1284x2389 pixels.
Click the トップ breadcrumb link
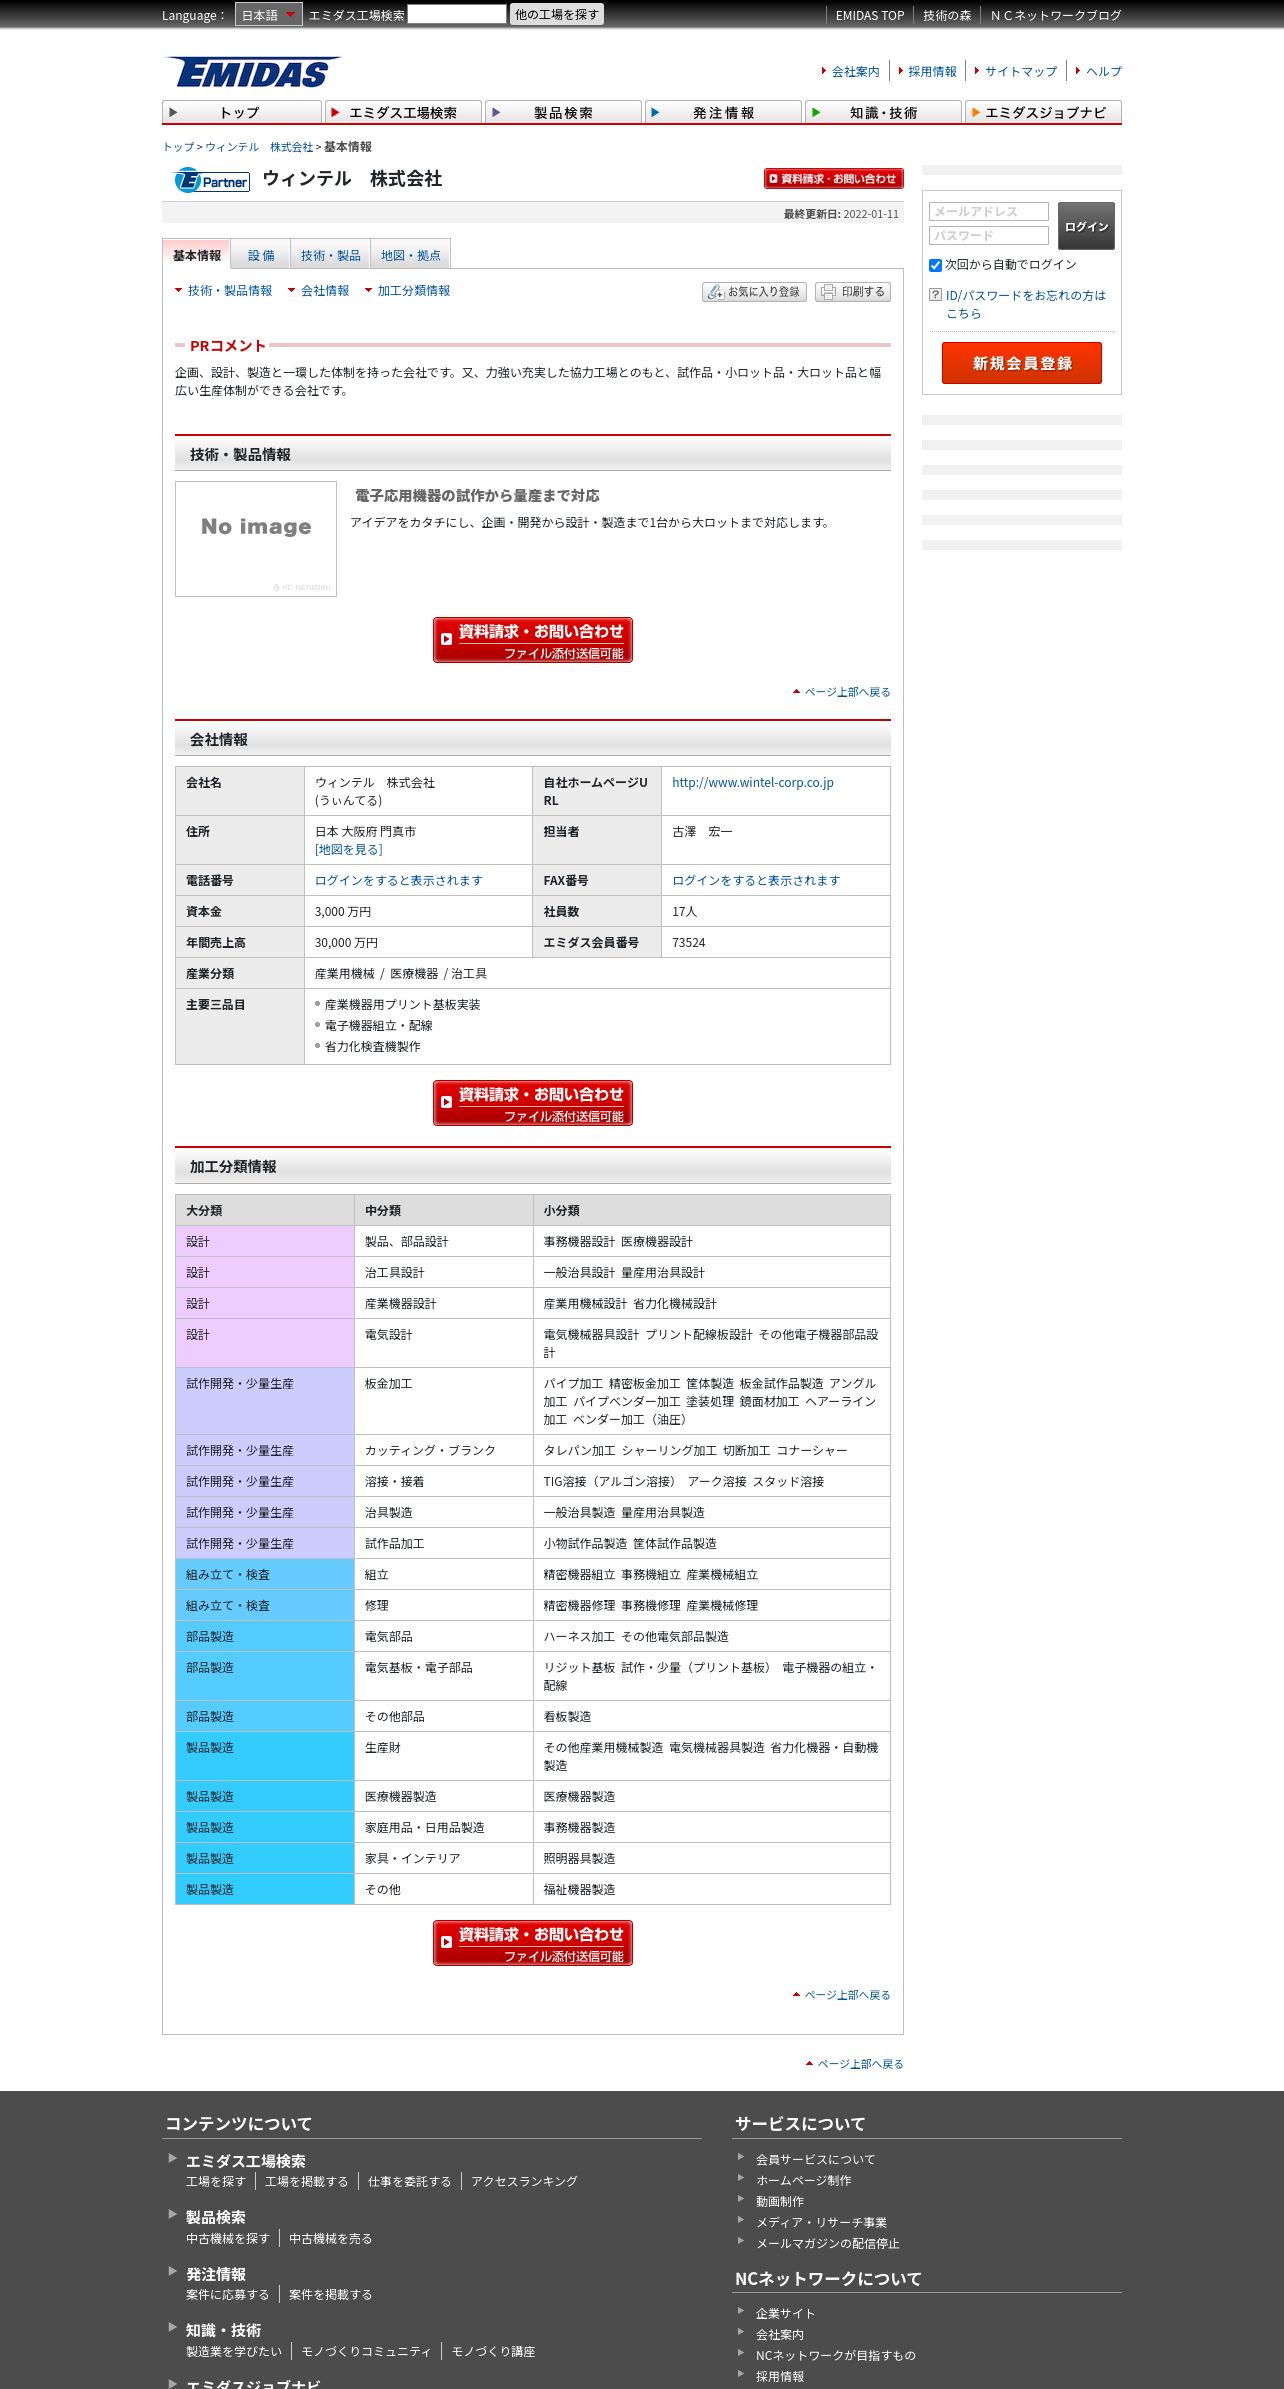(179, 147)
